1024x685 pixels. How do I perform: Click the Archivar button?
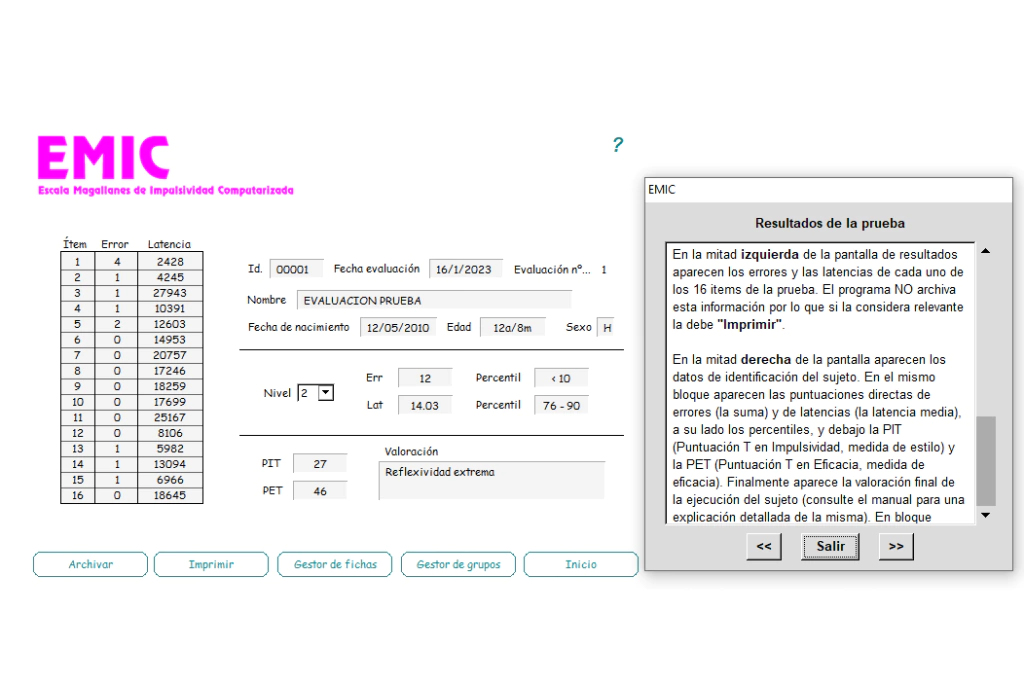click(x=90, y=565)
